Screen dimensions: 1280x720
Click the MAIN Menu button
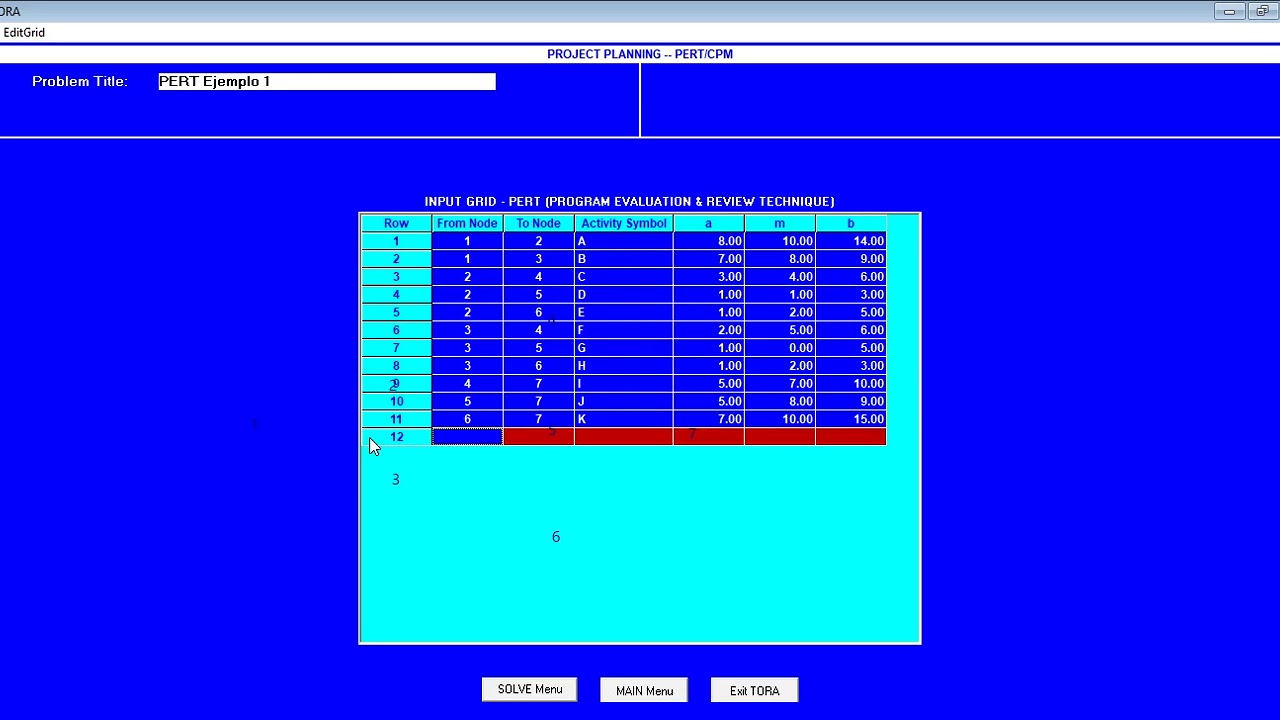coord(644,690)
